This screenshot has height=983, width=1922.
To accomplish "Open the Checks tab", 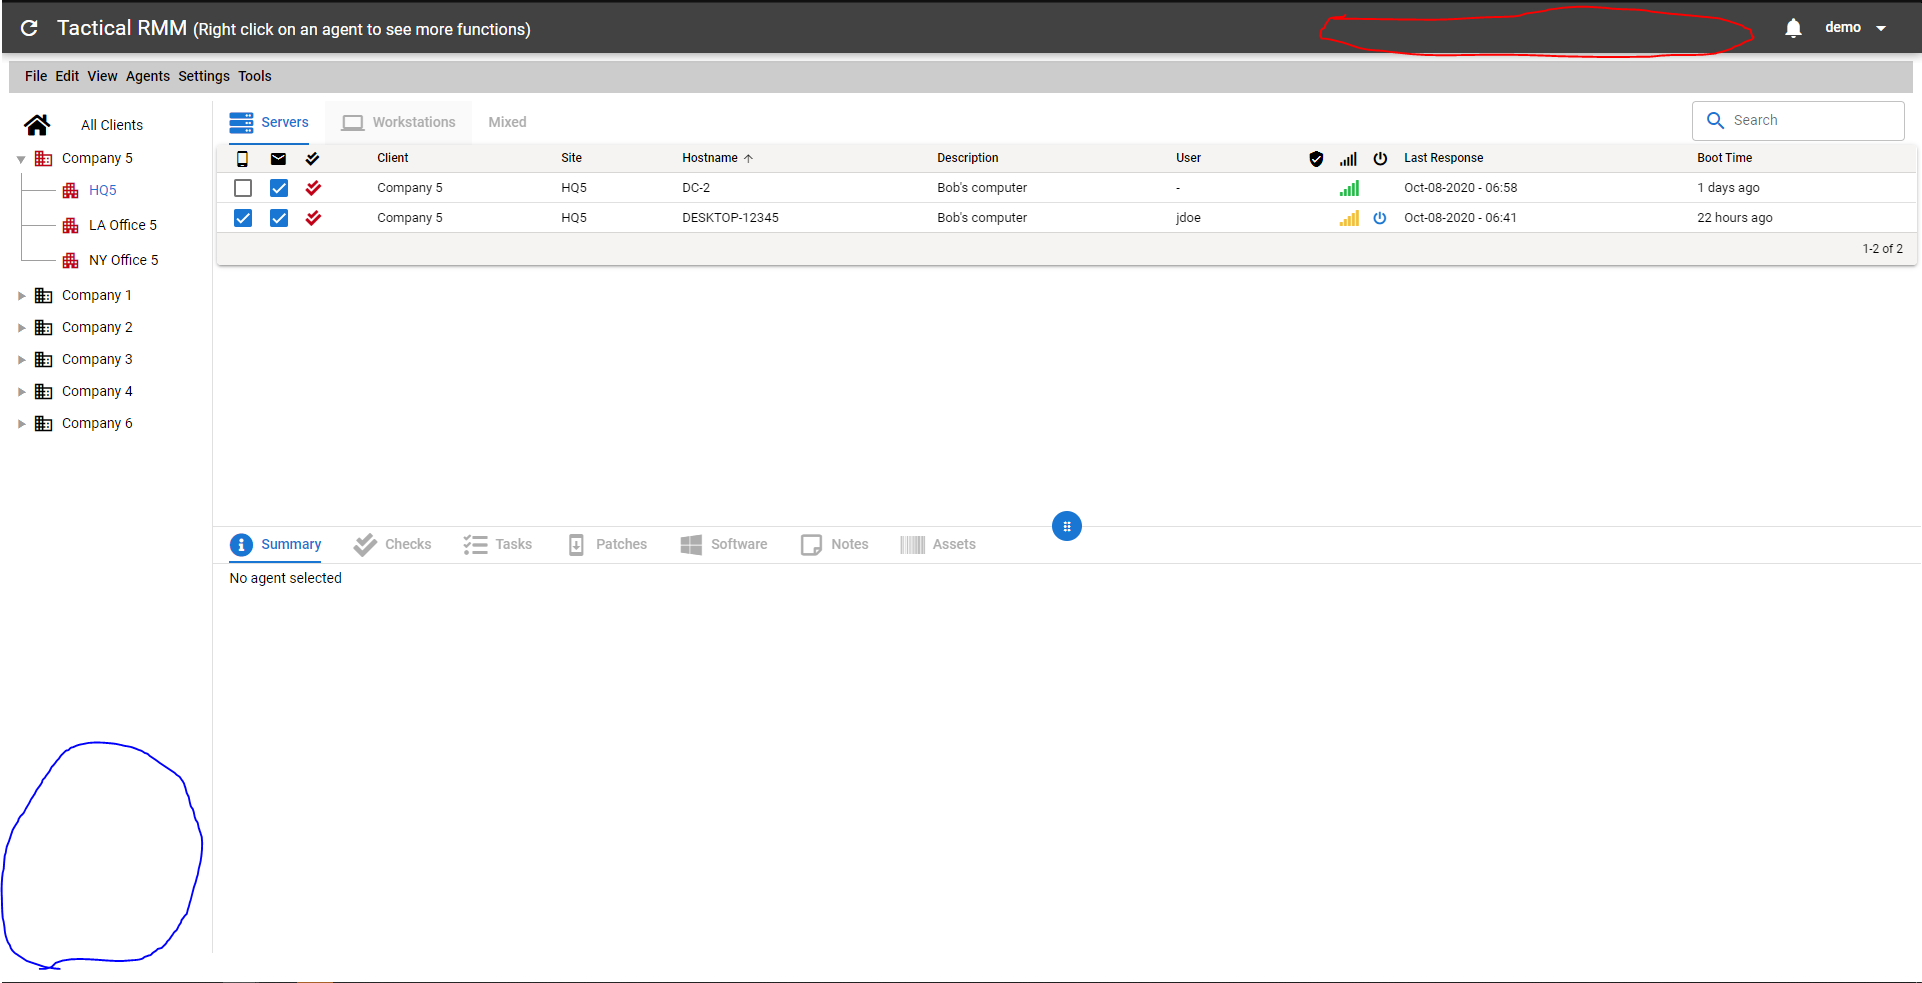I will pyautogui.click(x=393, y=544).
